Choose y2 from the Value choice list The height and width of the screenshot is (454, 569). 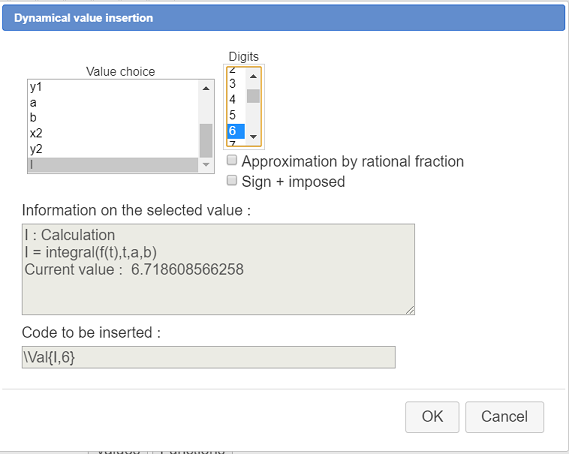point(113,149)
